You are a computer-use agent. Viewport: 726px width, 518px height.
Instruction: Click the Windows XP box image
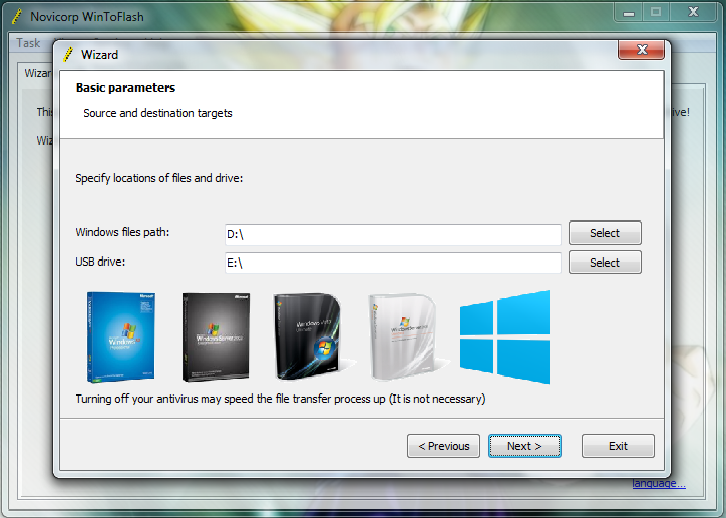pos(121,337)
